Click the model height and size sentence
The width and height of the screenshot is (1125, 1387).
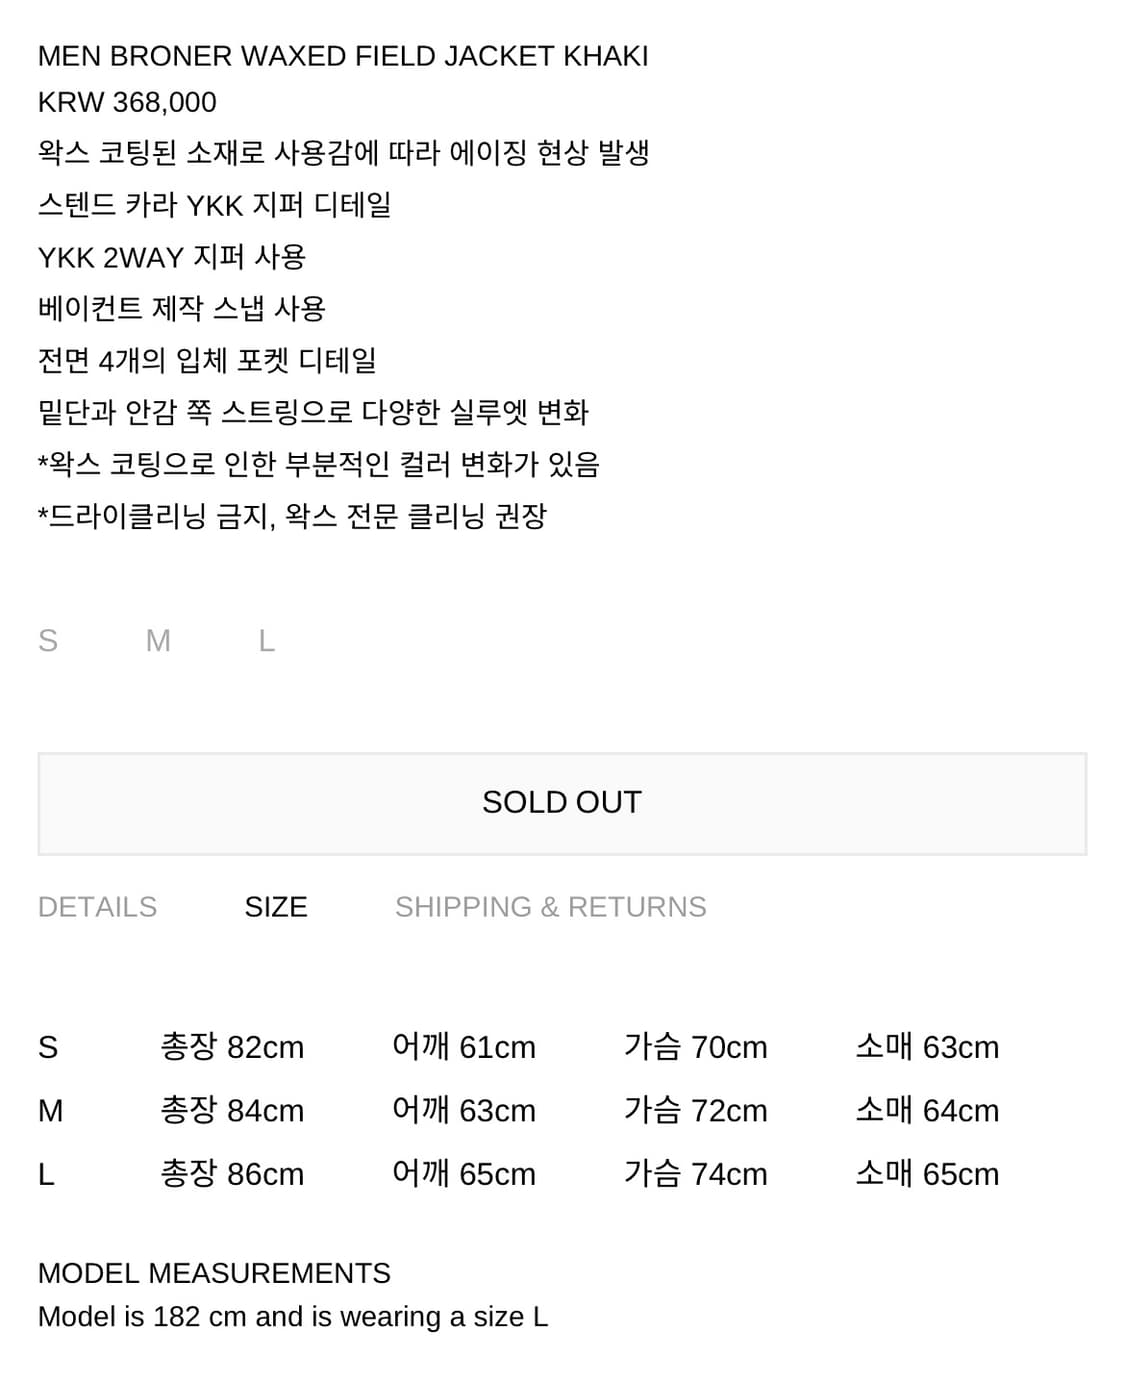click(293, 1317)
